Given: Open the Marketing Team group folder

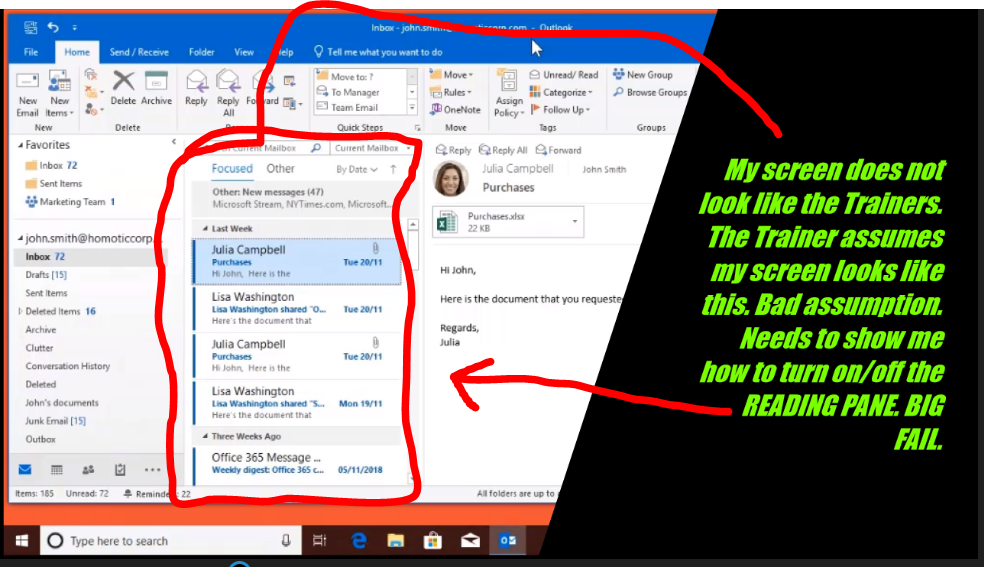Looking at the screenshot, I should pyautogui.click(x=70, y=202).
